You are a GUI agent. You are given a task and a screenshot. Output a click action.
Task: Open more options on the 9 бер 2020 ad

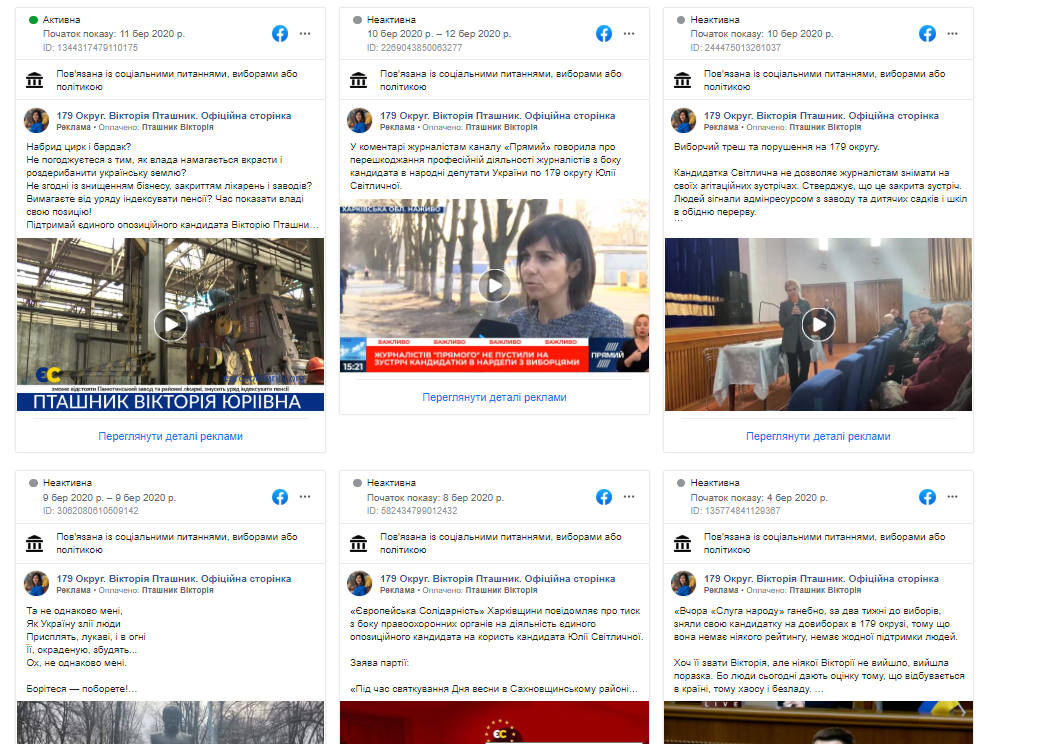(305, 497)
